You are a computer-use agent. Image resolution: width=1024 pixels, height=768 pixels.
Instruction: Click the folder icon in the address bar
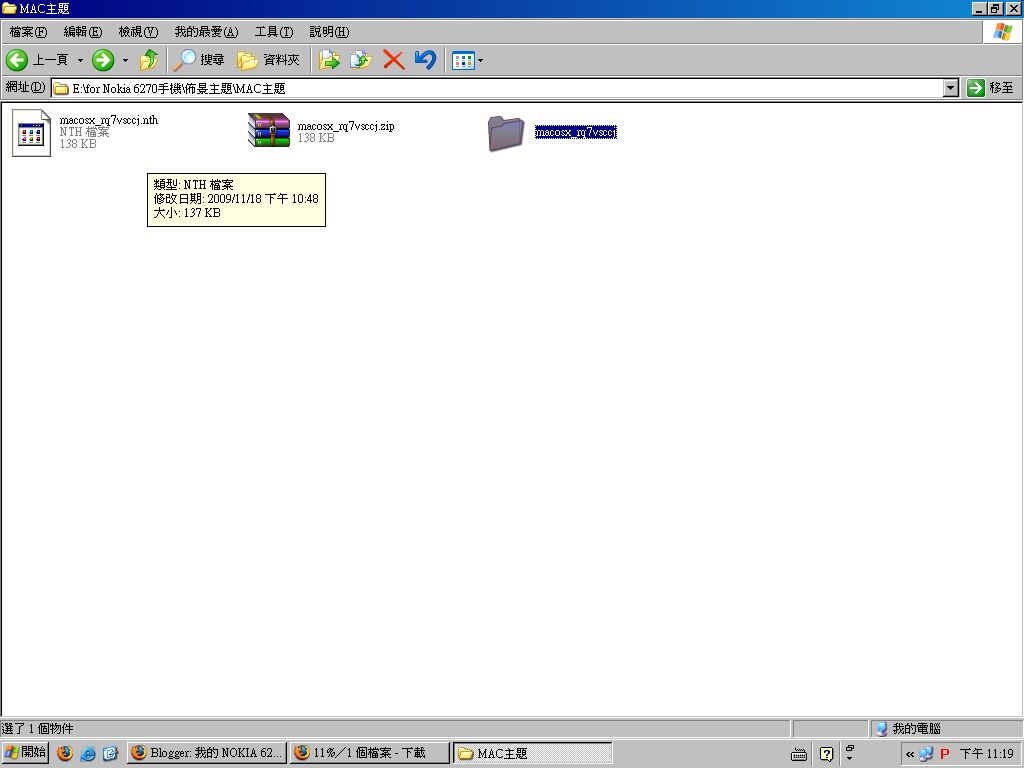tap(61, 88)
